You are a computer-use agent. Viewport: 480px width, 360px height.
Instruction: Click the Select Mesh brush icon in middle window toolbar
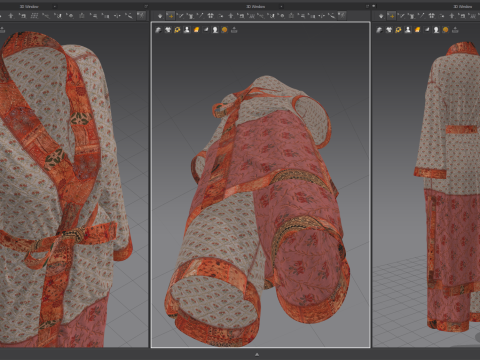tap(180, 16)
